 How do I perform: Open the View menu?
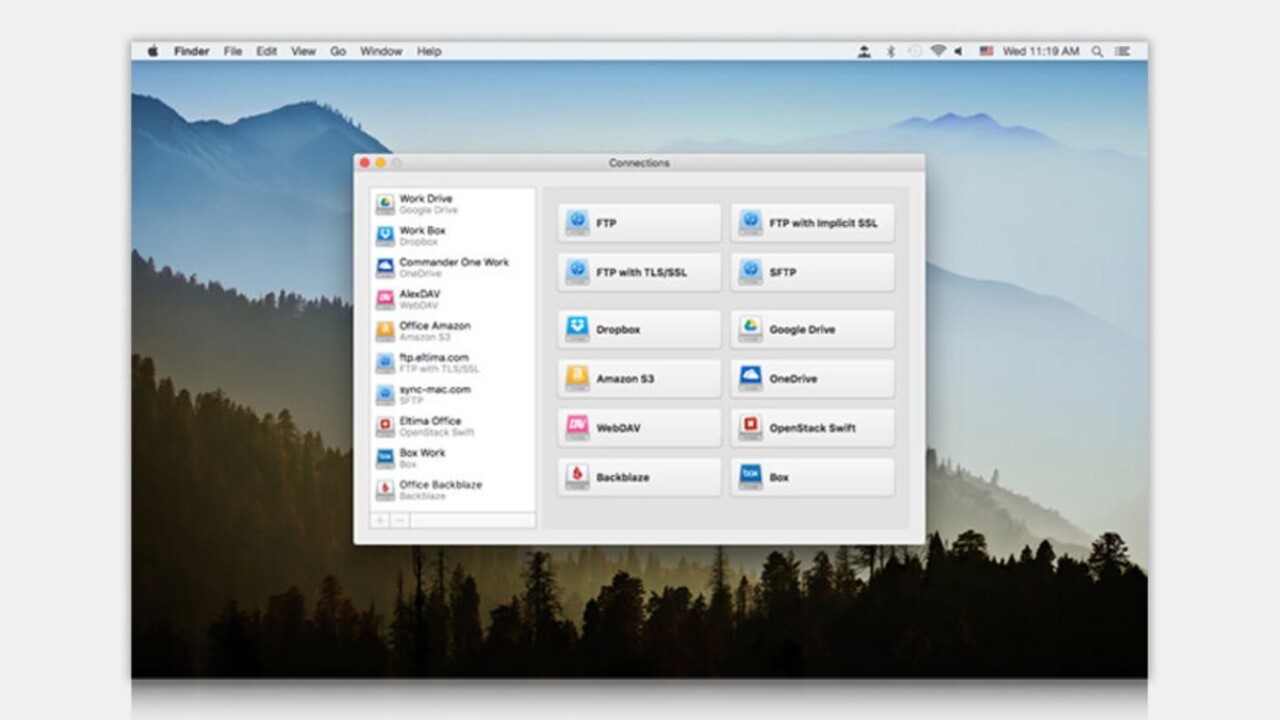pos(303,51)
